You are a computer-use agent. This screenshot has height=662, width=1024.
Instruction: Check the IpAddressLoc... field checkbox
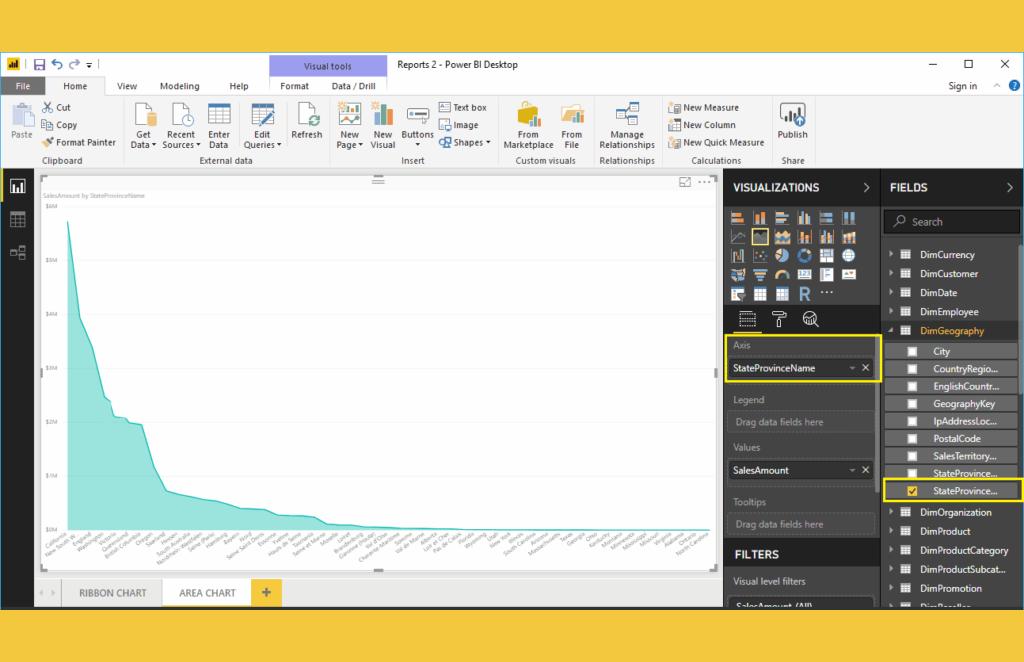click(912, 421)
